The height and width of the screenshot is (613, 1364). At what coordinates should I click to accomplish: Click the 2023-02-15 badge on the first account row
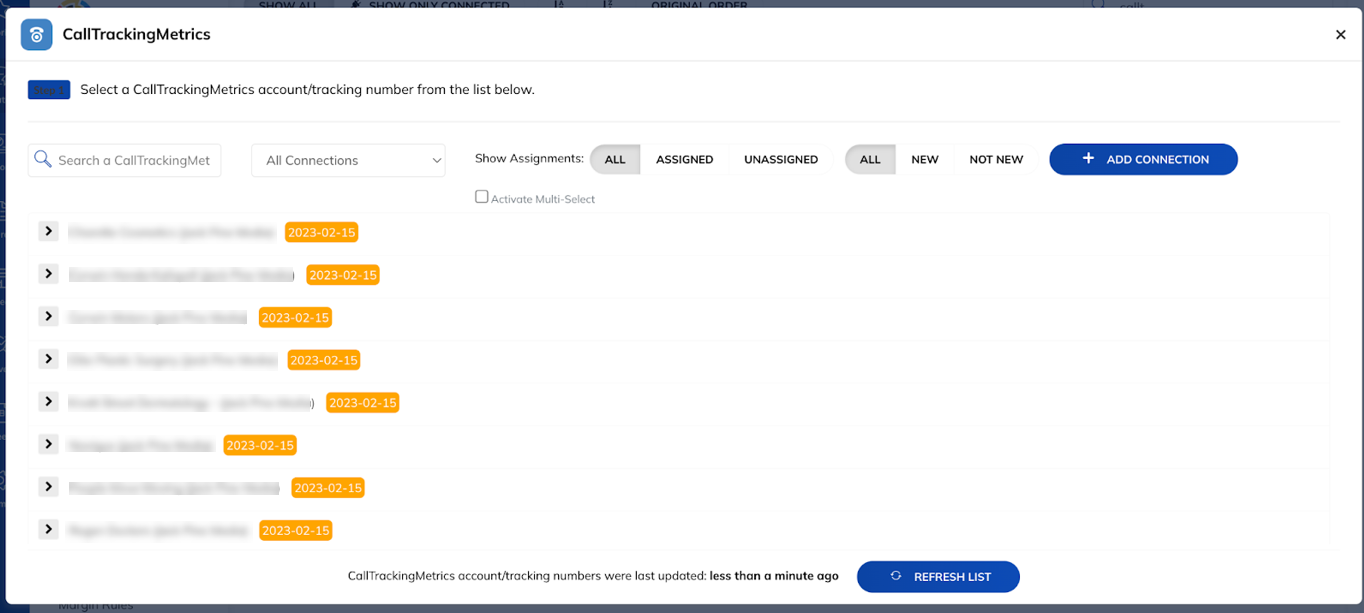point(321,232)
